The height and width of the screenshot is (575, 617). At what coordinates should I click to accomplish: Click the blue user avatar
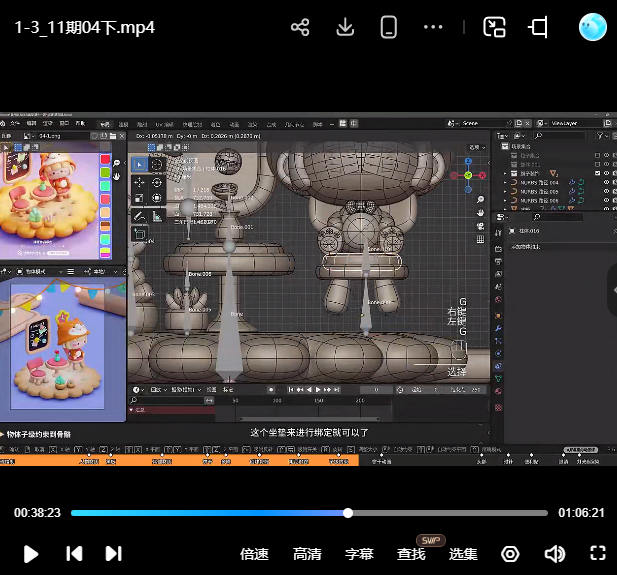(592, 27)
